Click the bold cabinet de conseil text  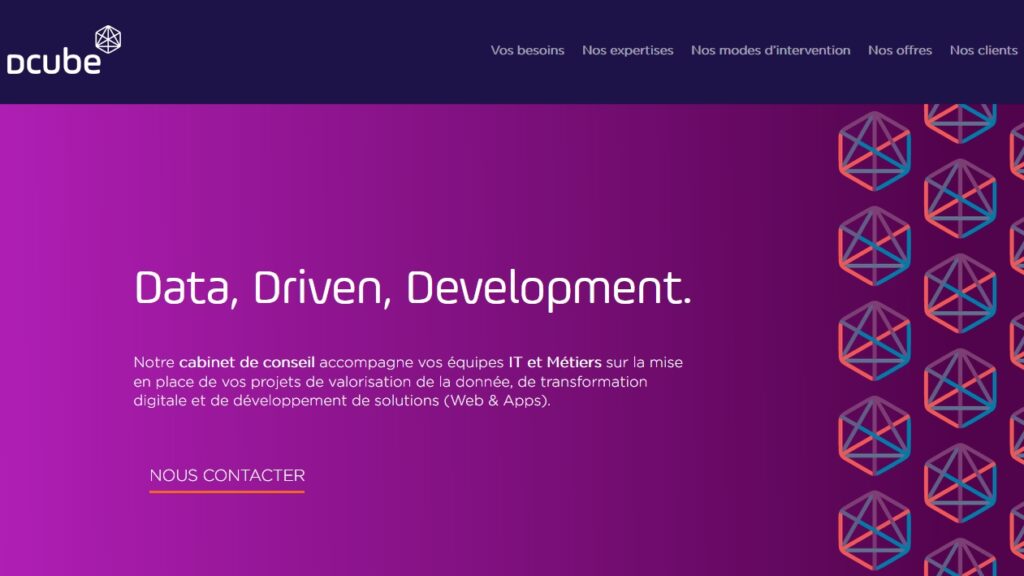coord(247,362)
